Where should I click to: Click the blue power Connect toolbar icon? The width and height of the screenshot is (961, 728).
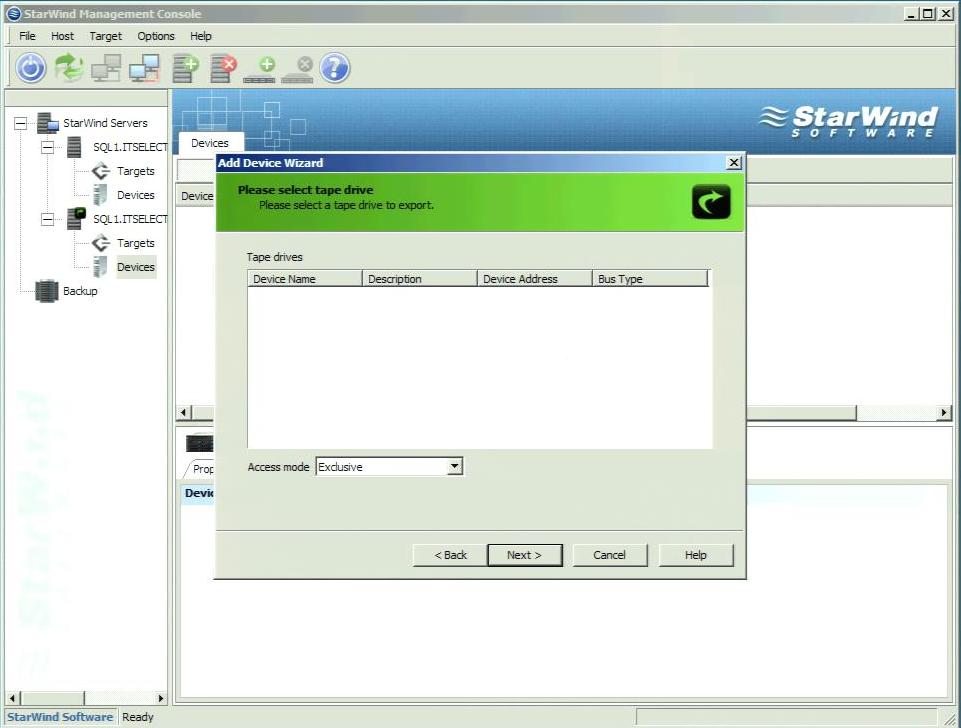click(x=31, y=67)
